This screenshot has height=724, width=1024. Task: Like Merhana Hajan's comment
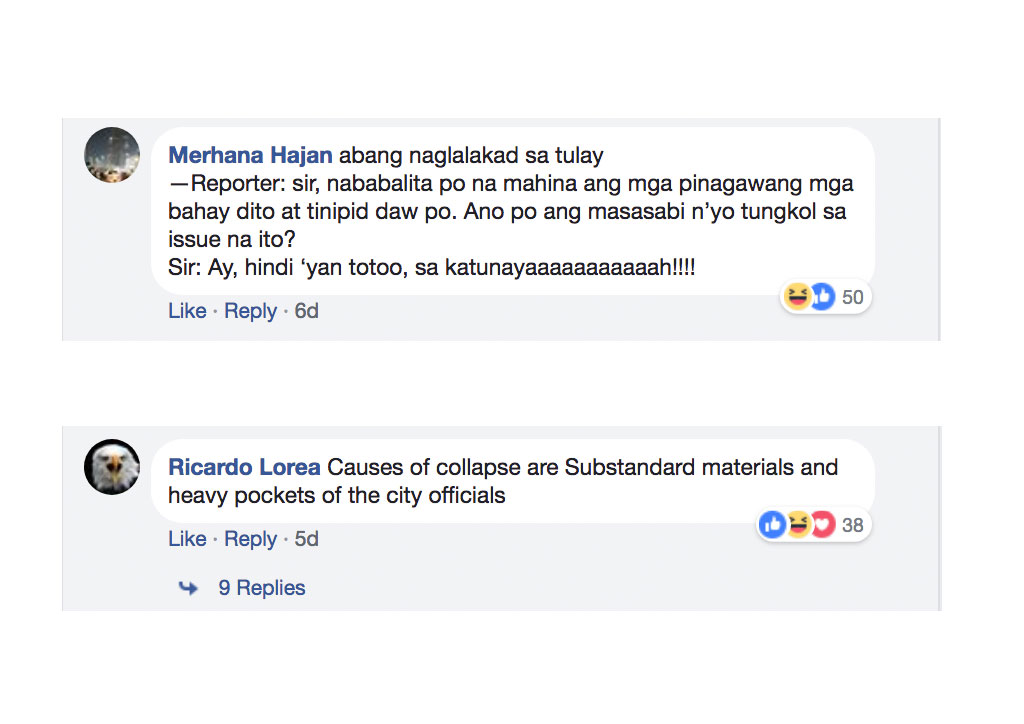point(187,311)
